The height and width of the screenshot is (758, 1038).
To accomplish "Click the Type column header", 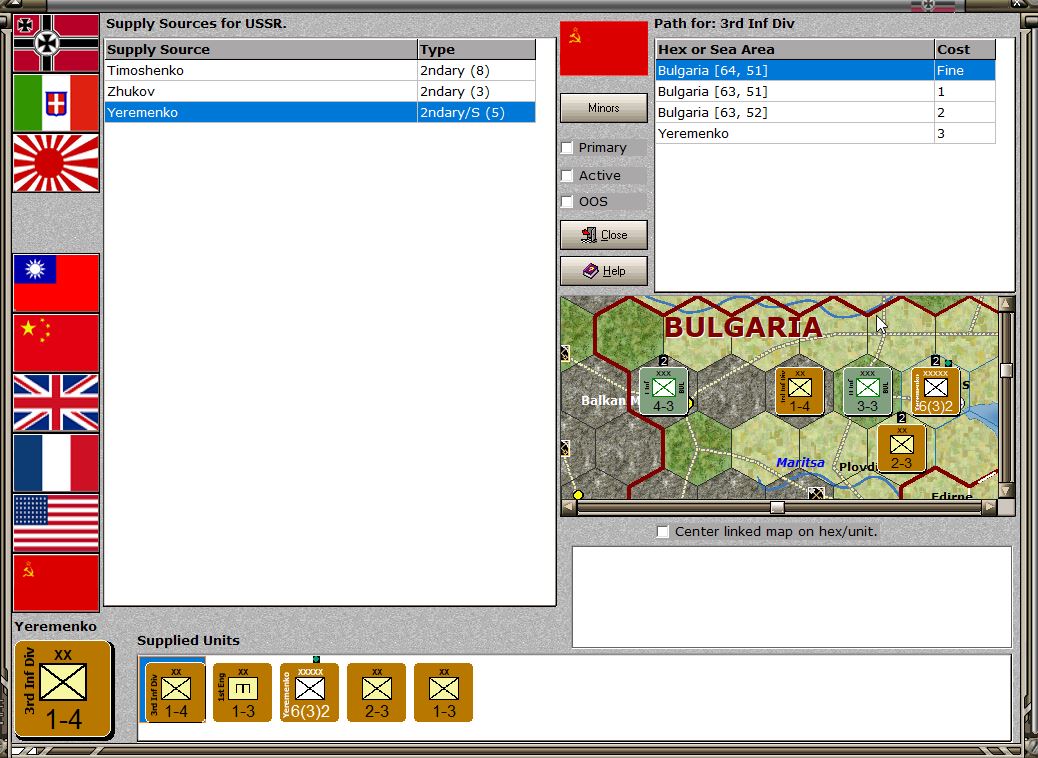I will (x=477, y=50).
